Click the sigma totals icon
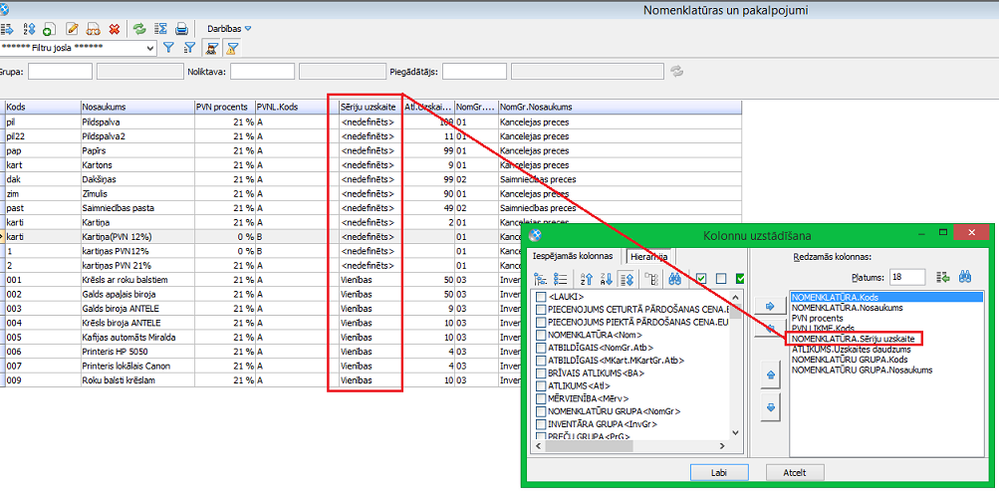Image resolution: width=999 pixels, height=495 pixels. click(x=161, y=29)
